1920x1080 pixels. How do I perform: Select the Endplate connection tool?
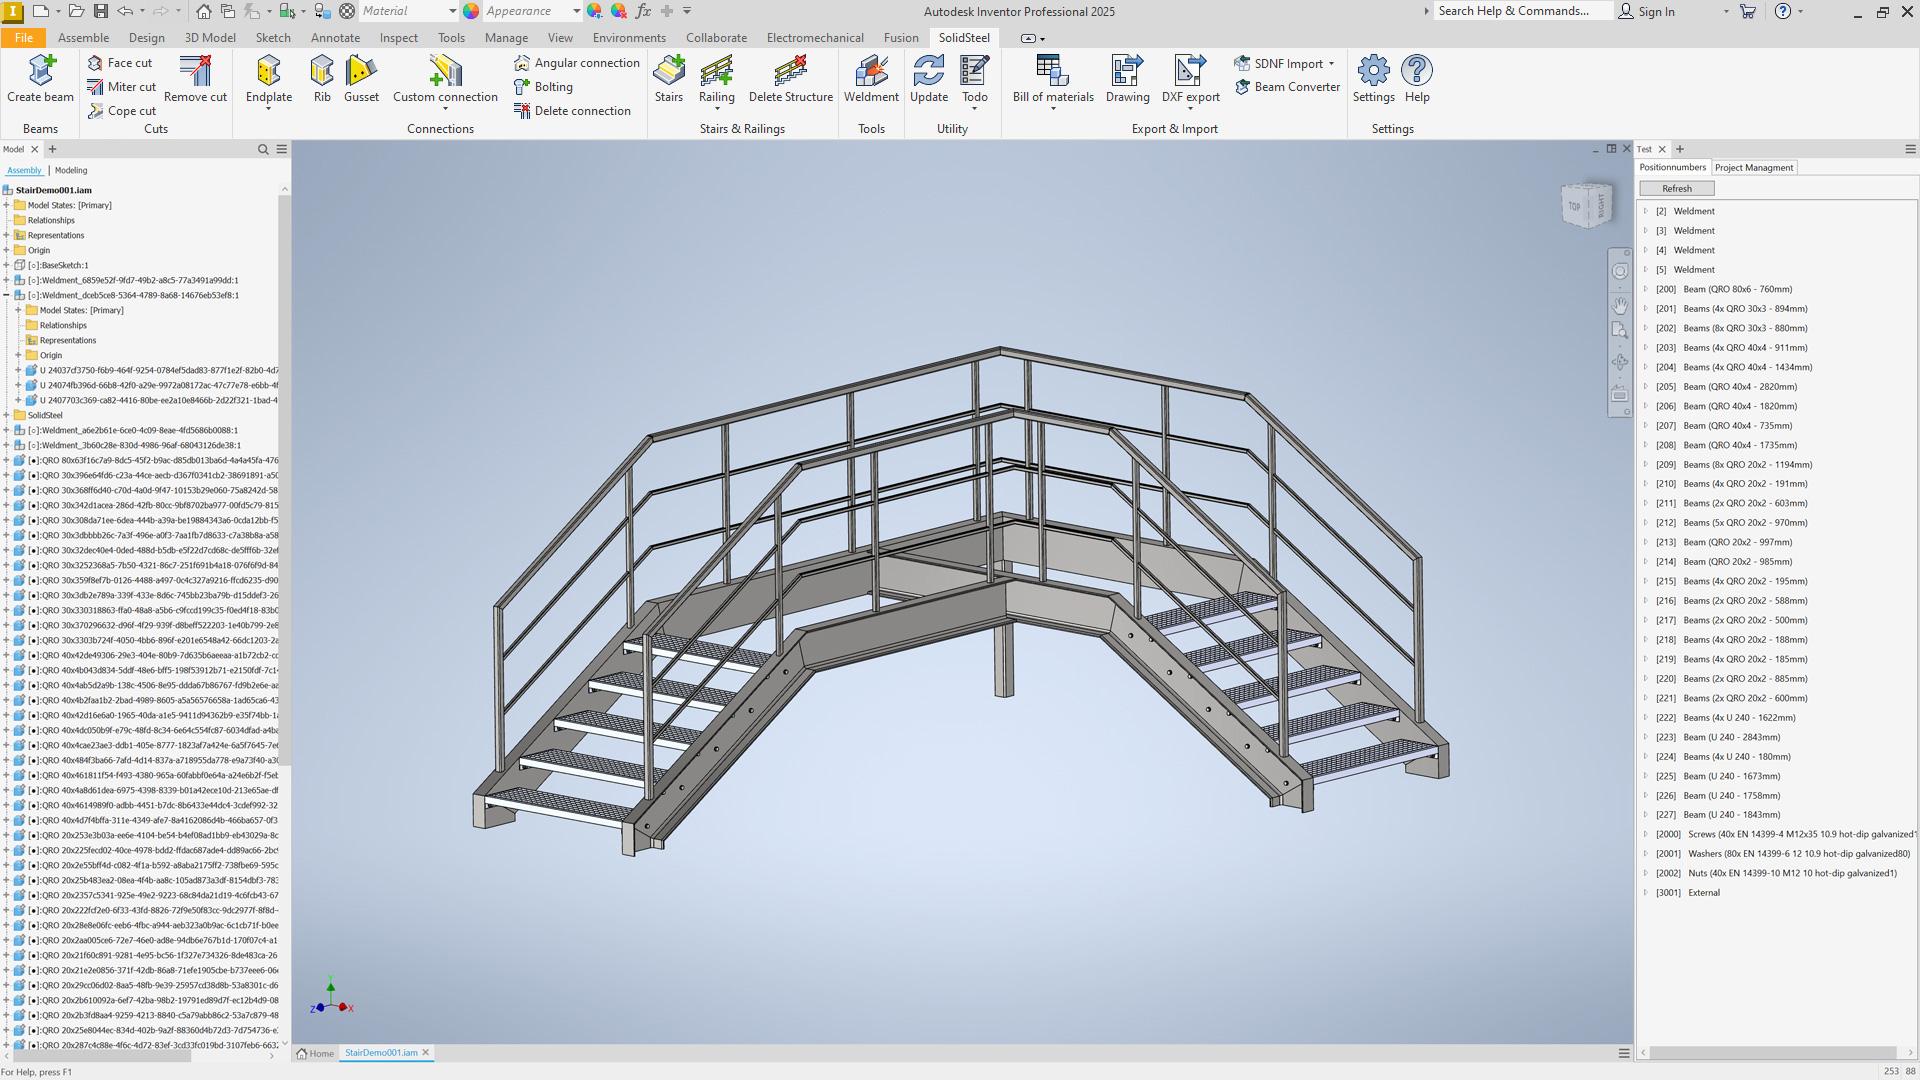[268, 71]
